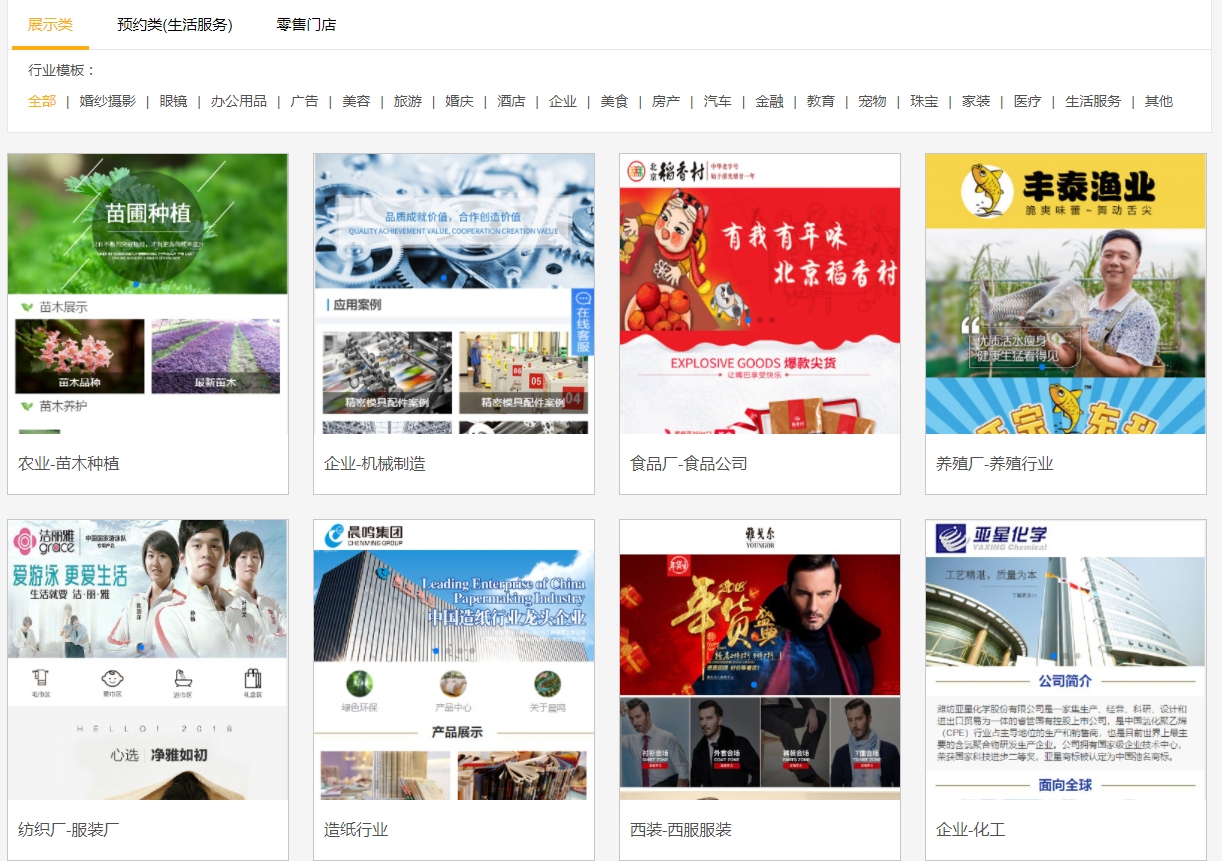Click the 最新苗木 lavender field picture
1222x861 pixels.
pyautogui.click(x=216, y=356)
